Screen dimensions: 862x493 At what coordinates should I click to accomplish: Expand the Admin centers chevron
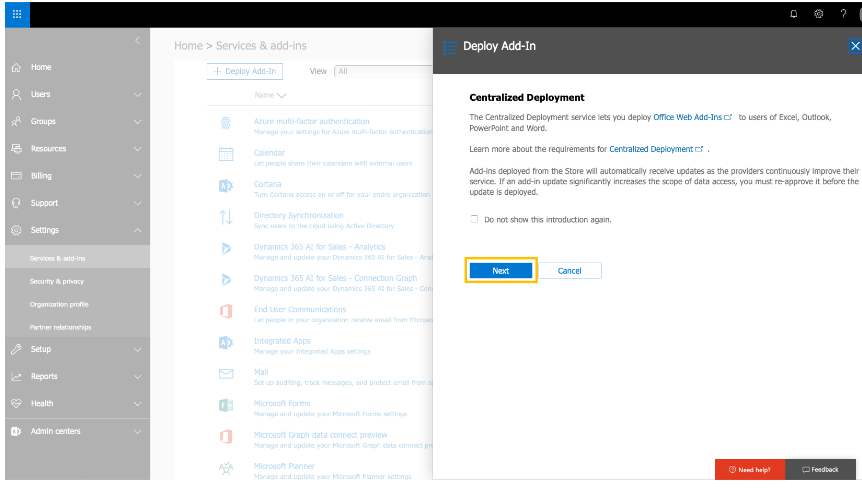pos(137,431)
